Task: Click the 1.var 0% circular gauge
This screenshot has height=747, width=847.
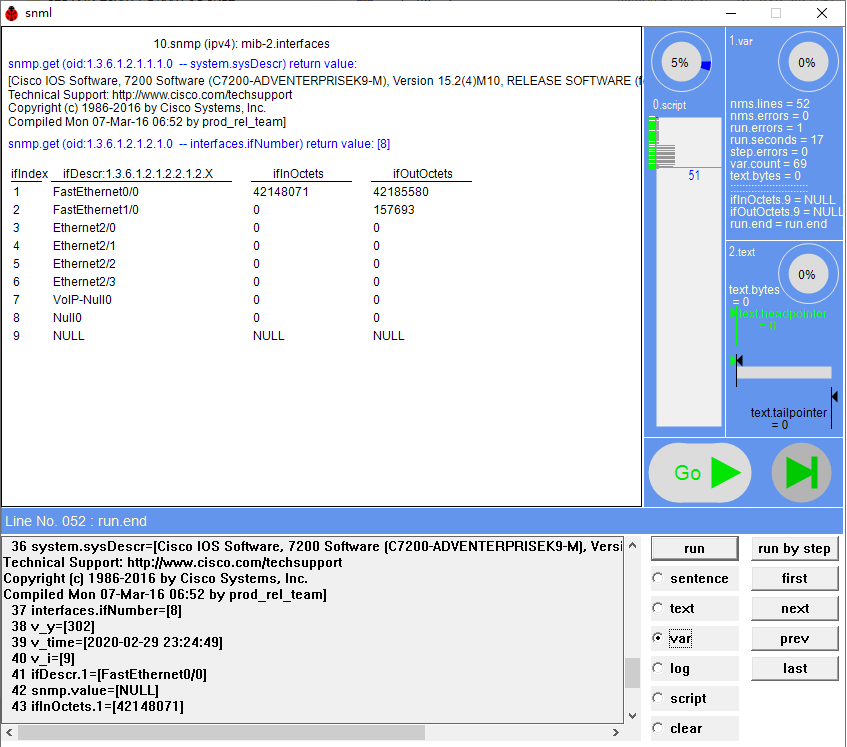Action: point(807,63)
